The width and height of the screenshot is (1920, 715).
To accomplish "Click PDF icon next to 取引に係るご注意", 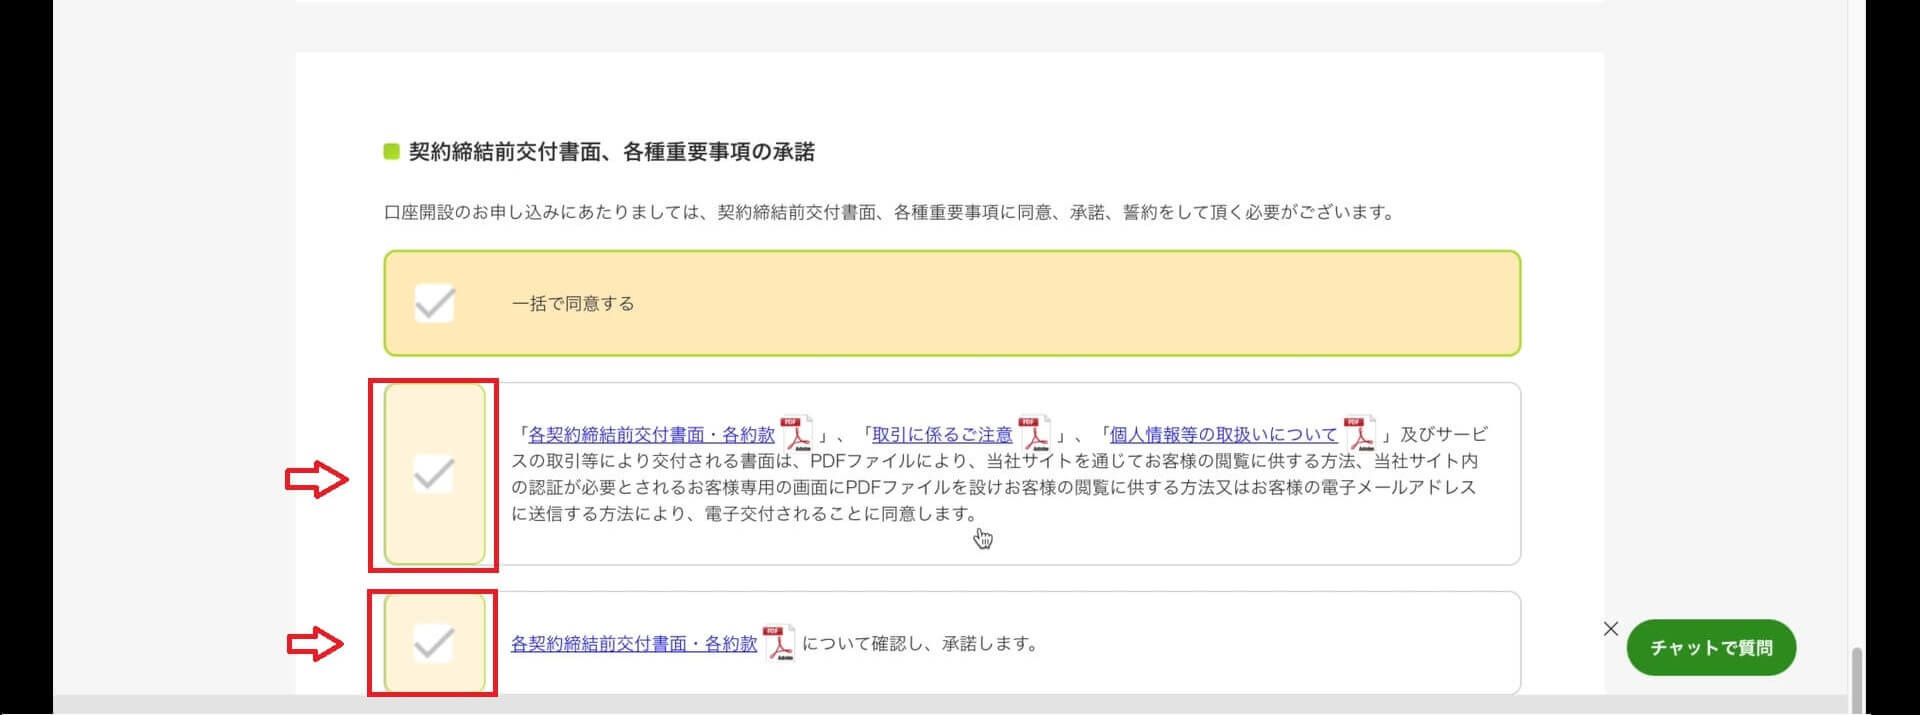I will 1034,435.
